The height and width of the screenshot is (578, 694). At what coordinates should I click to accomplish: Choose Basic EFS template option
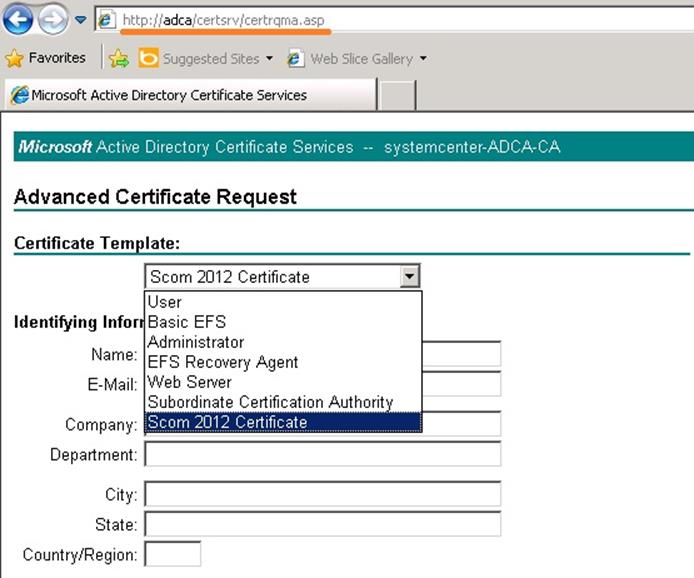[x=283, y=322]
